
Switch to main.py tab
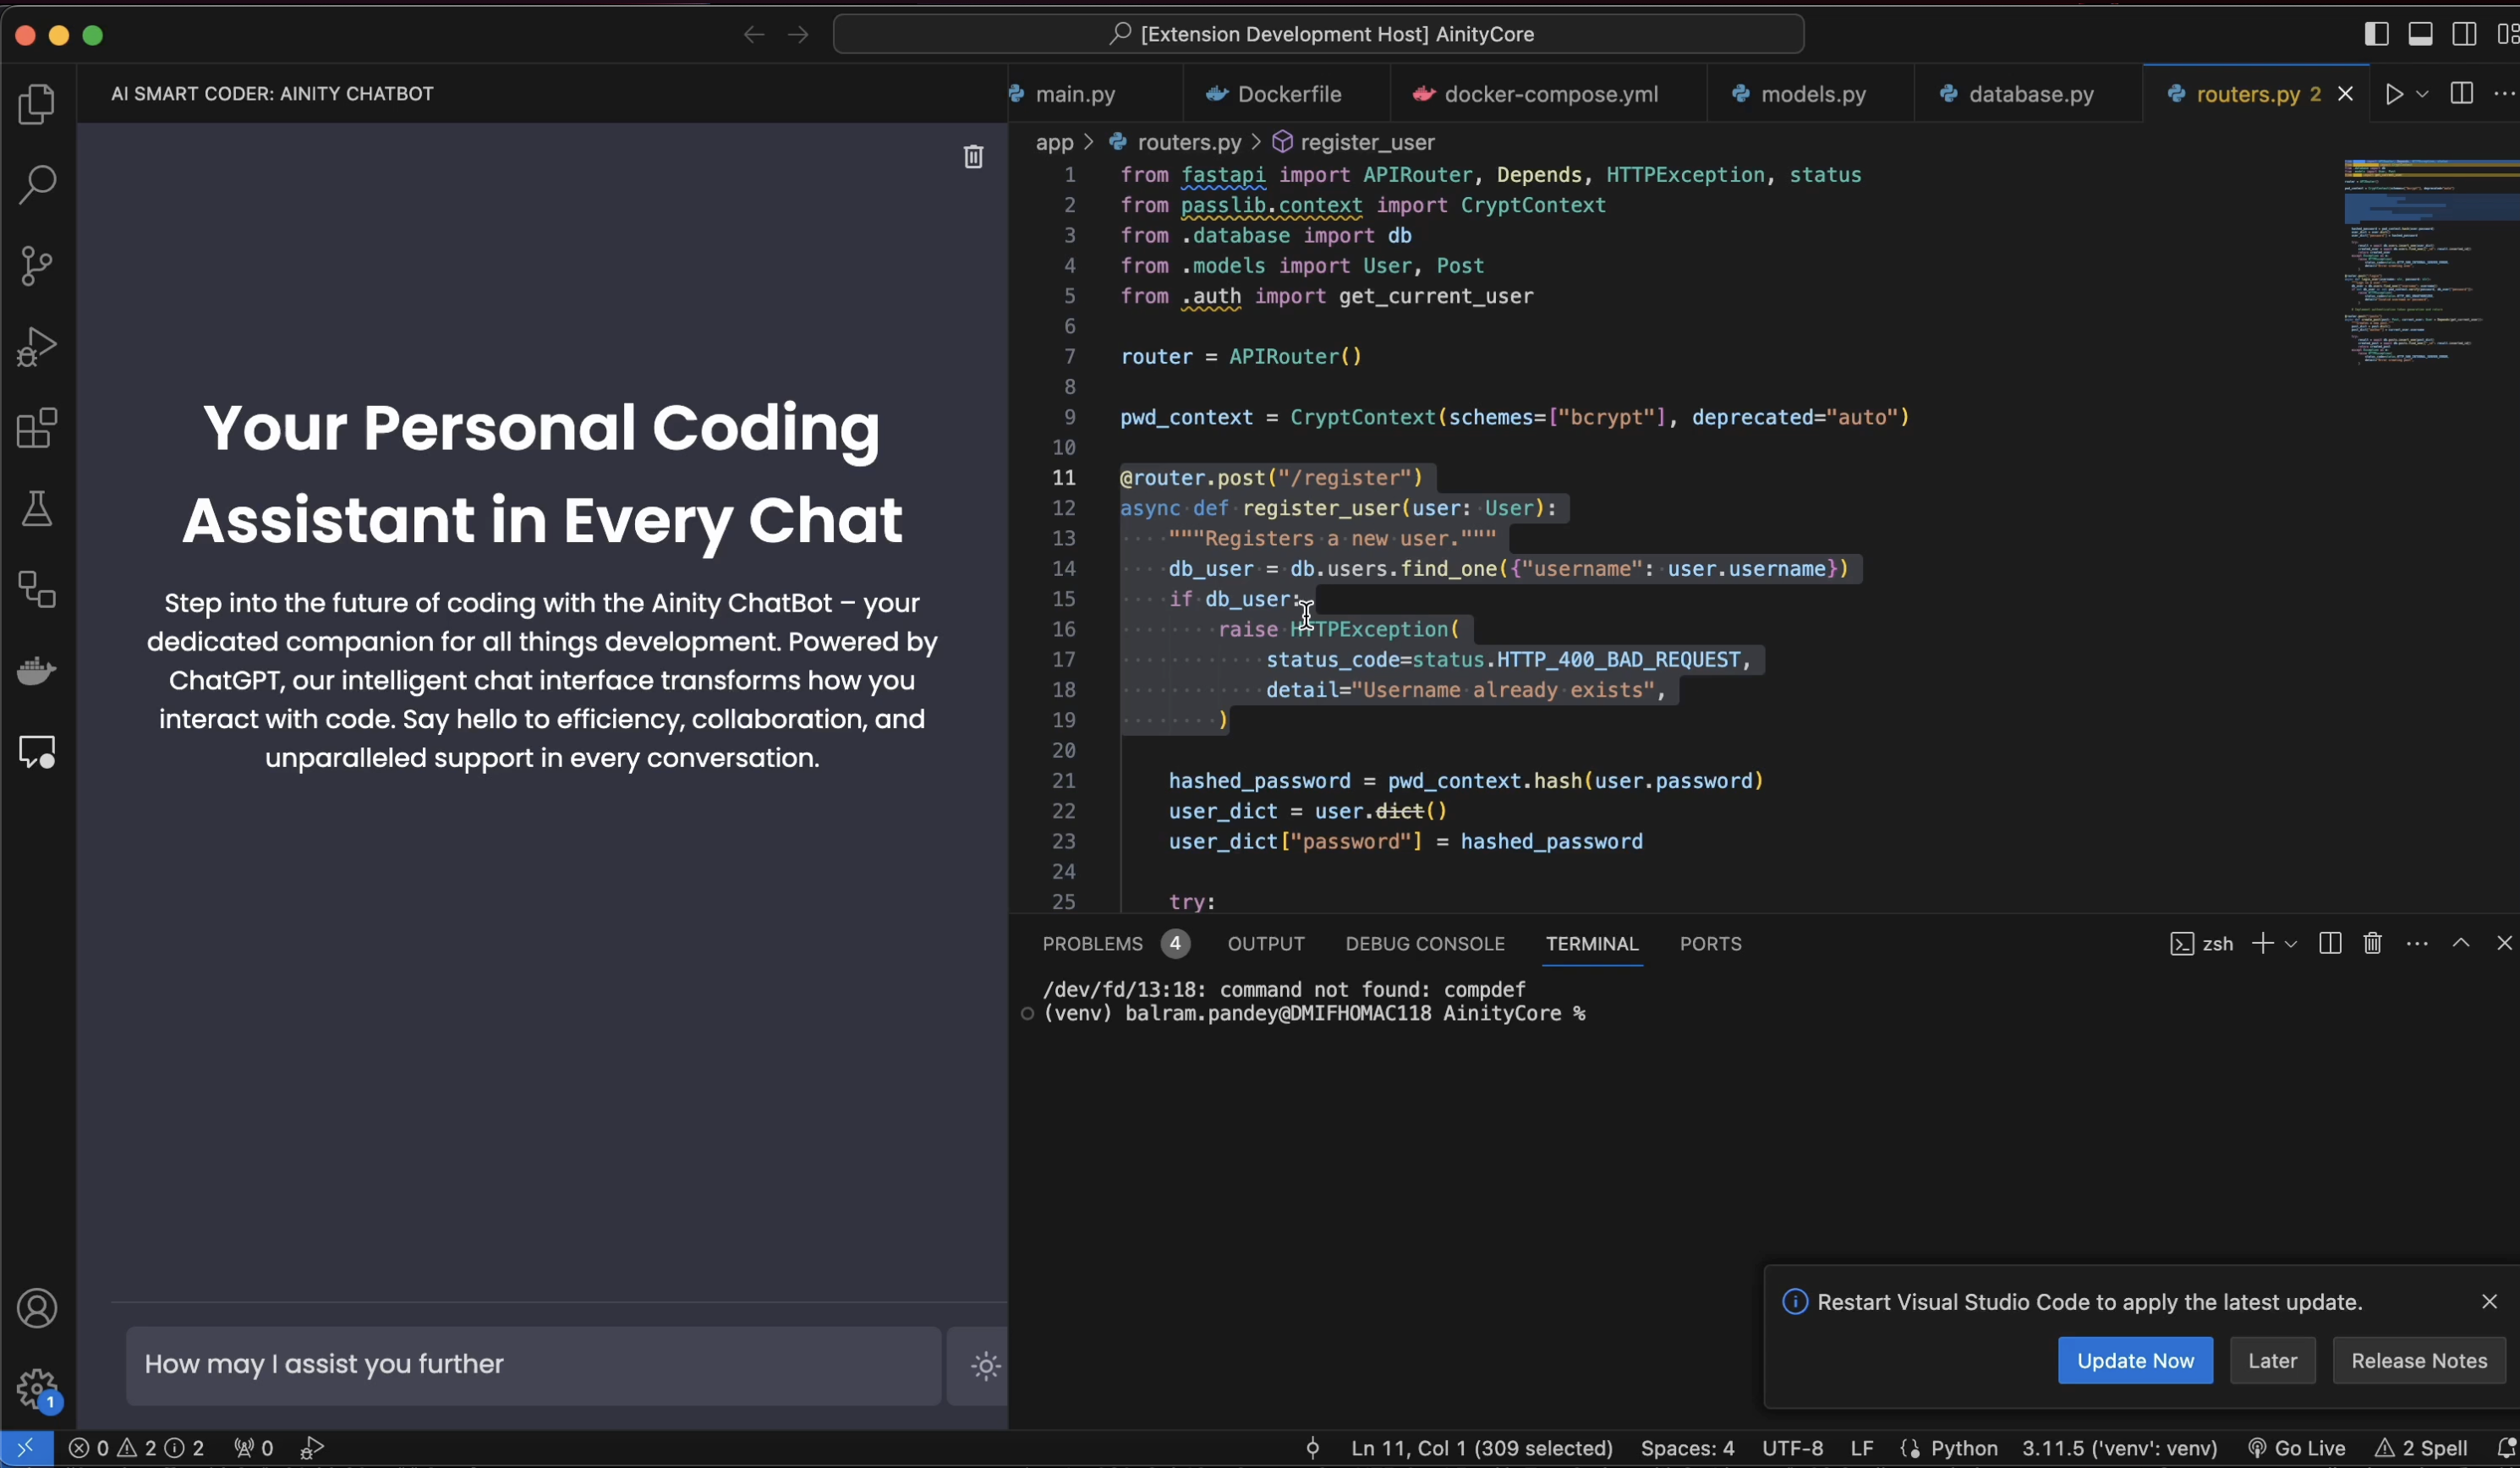pos(1075,94)
